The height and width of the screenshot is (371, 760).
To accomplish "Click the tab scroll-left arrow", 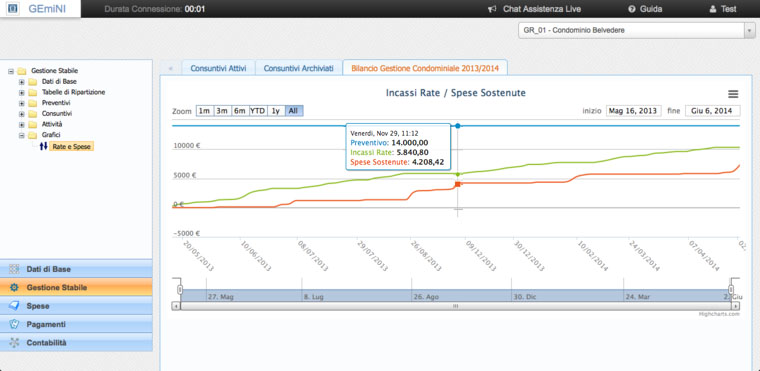I will click(x=170, y=68).
